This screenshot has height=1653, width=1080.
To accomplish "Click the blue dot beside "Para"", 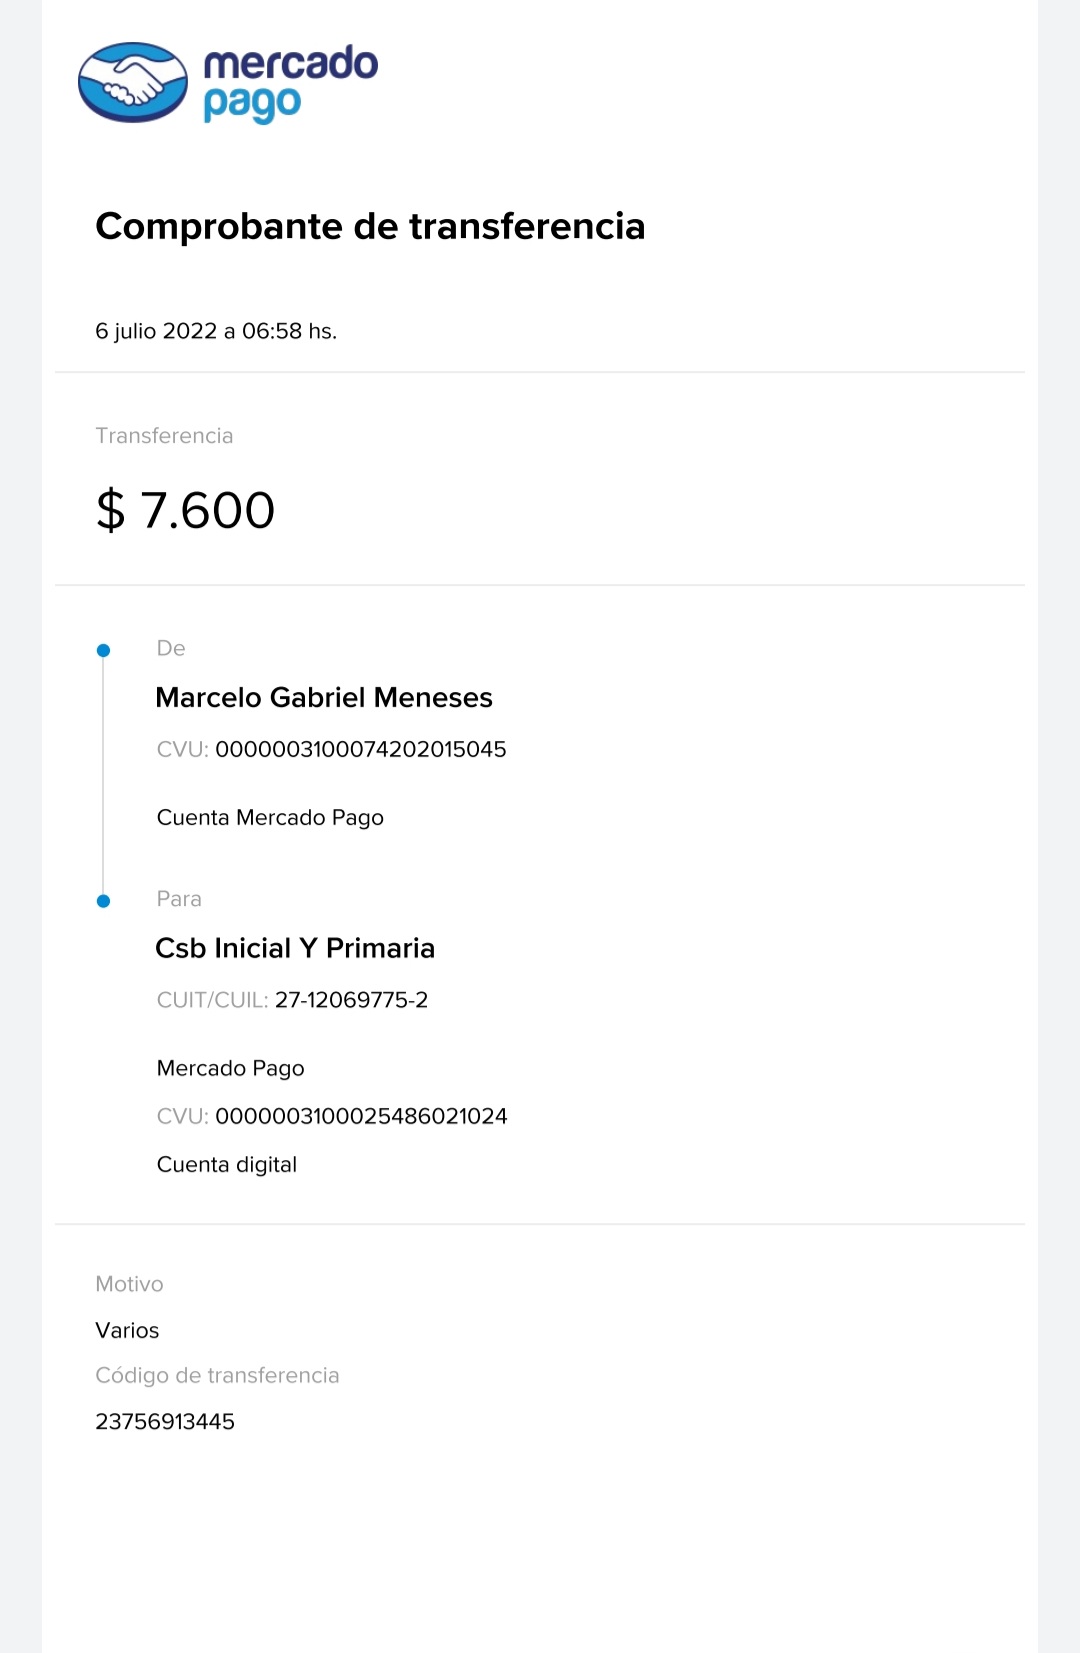I will click(103, 901).
